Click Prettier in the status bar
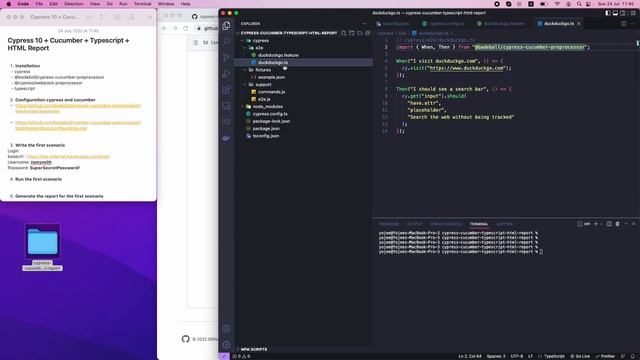Image resolution: width=640 pixels, height=360 pixels. click(605, 356)
